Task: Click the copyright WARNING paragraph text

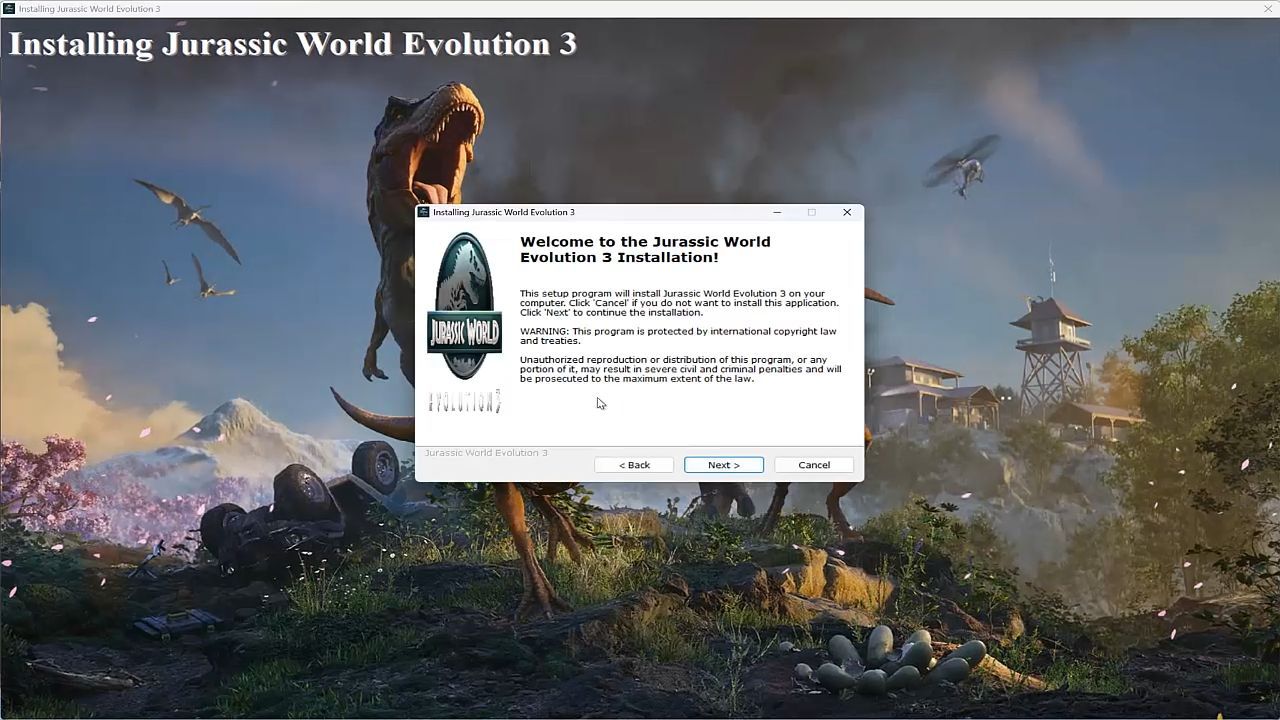Action: [x=677, y=336]
